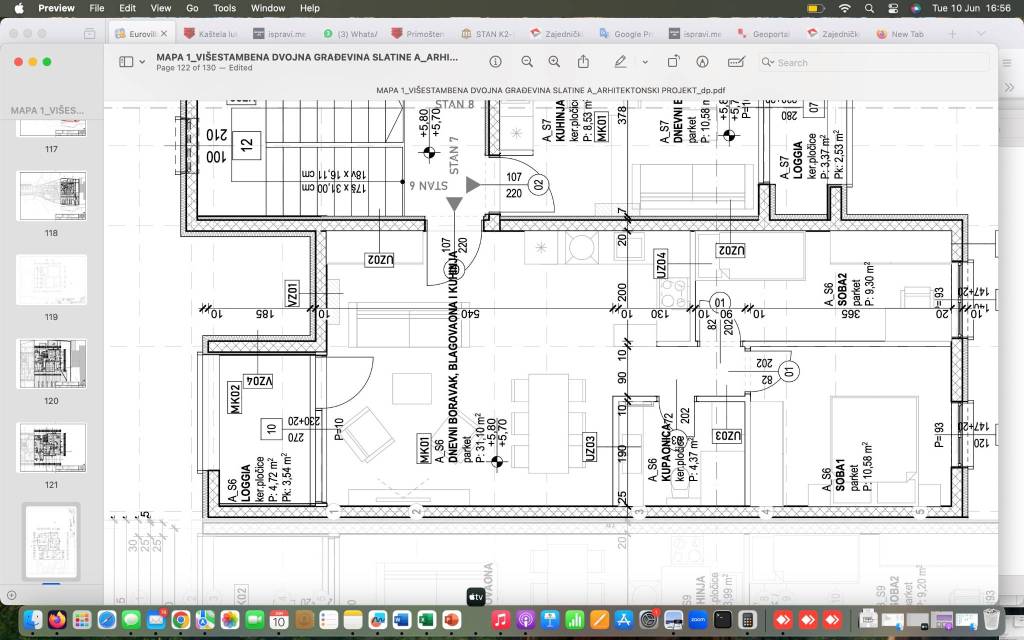Screen dimensions: 1024x640
Task: Expand the sidebar view options chevron
Action: point(142,62)
